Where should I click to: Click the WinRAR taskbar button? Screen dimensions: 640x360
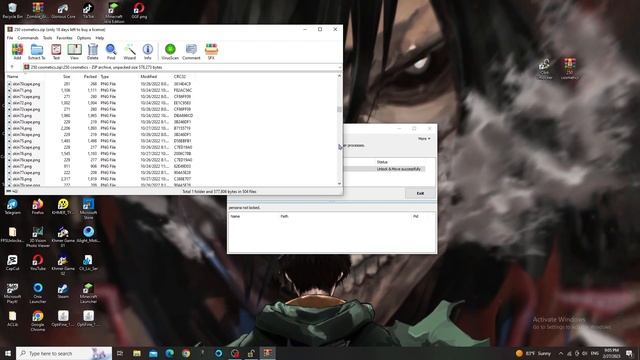[267, 353]
